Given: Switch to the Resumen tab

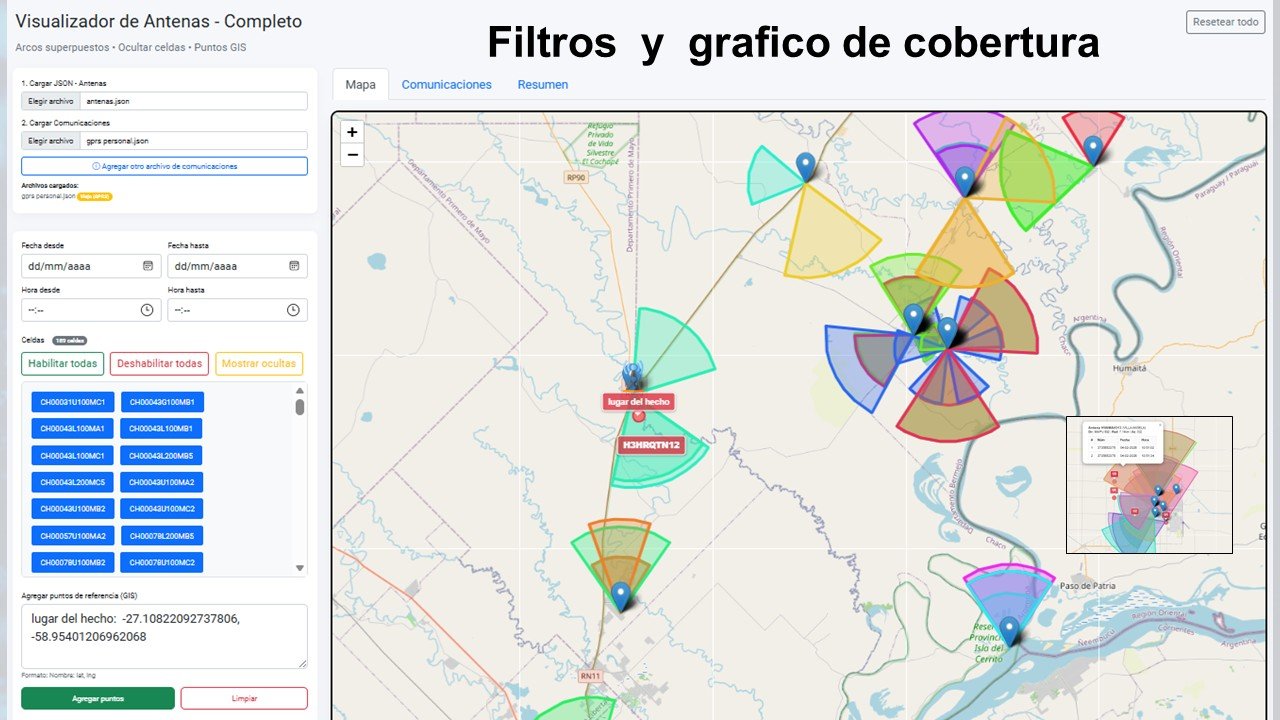Looking at the screenshot, I should click(x=543, y=85).
